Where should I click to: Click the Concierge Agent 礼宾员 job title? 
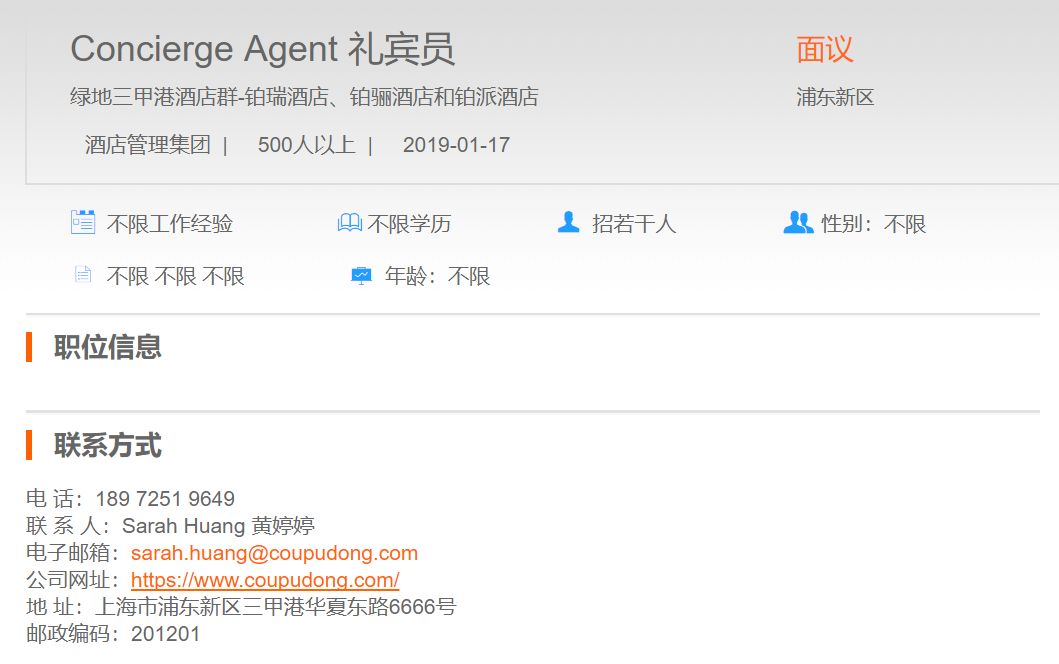[x=262, y=48]
